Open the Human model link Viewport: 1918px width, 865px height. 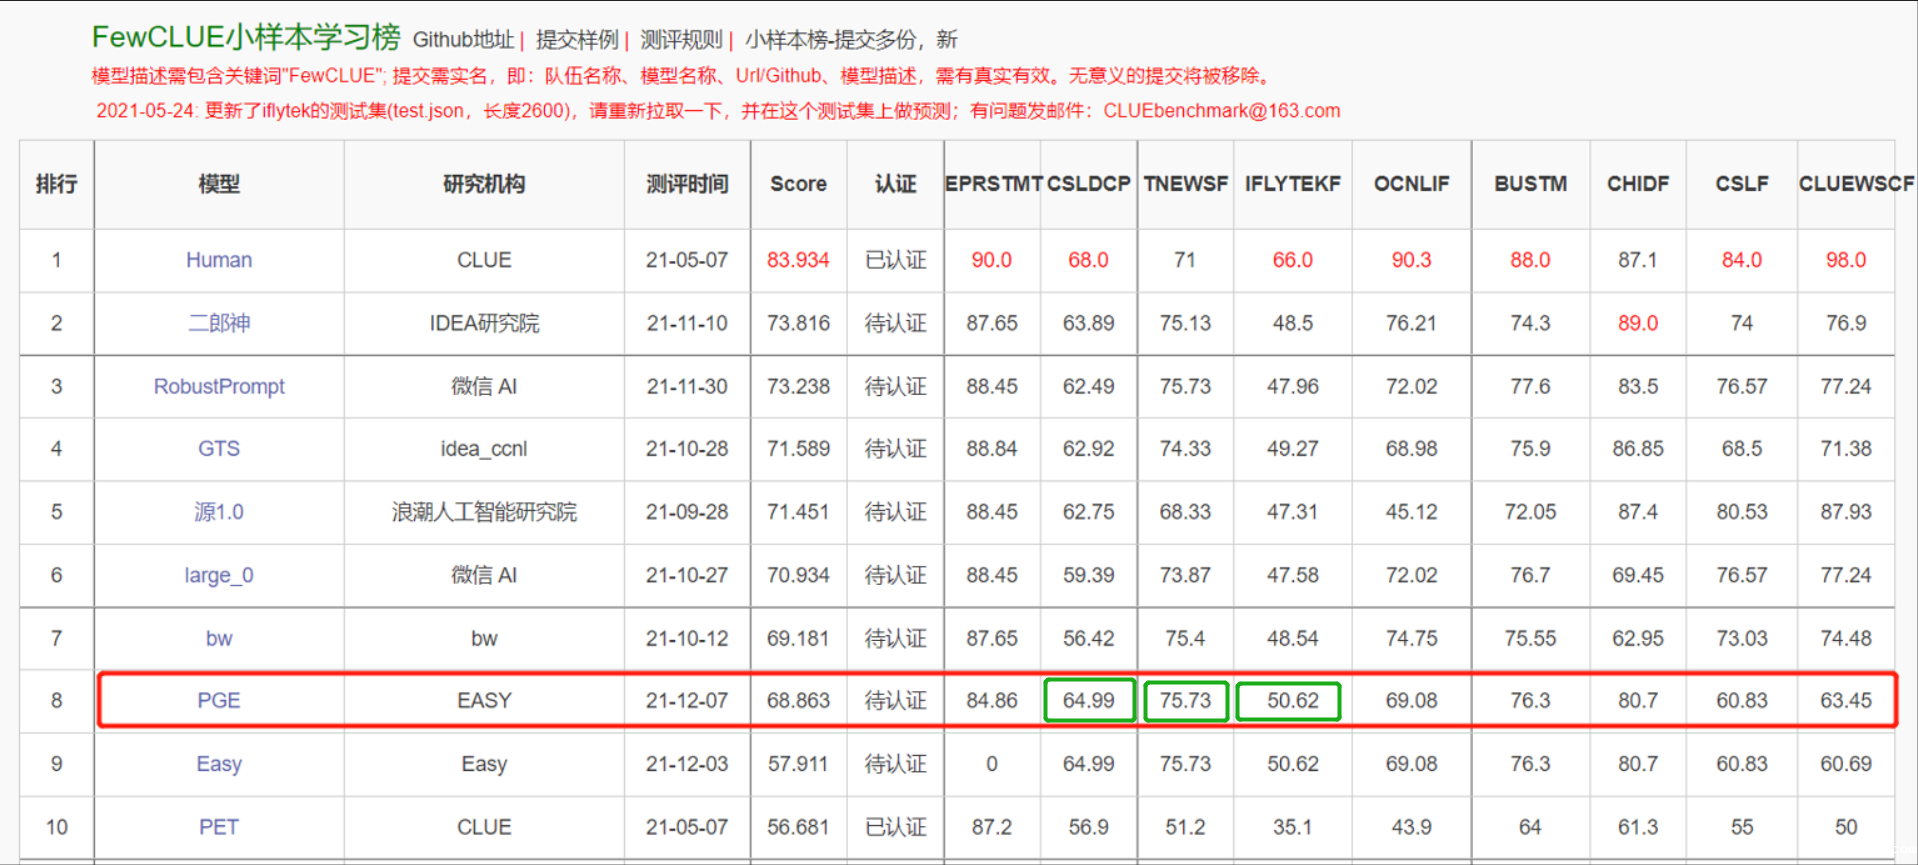point(218,260)
